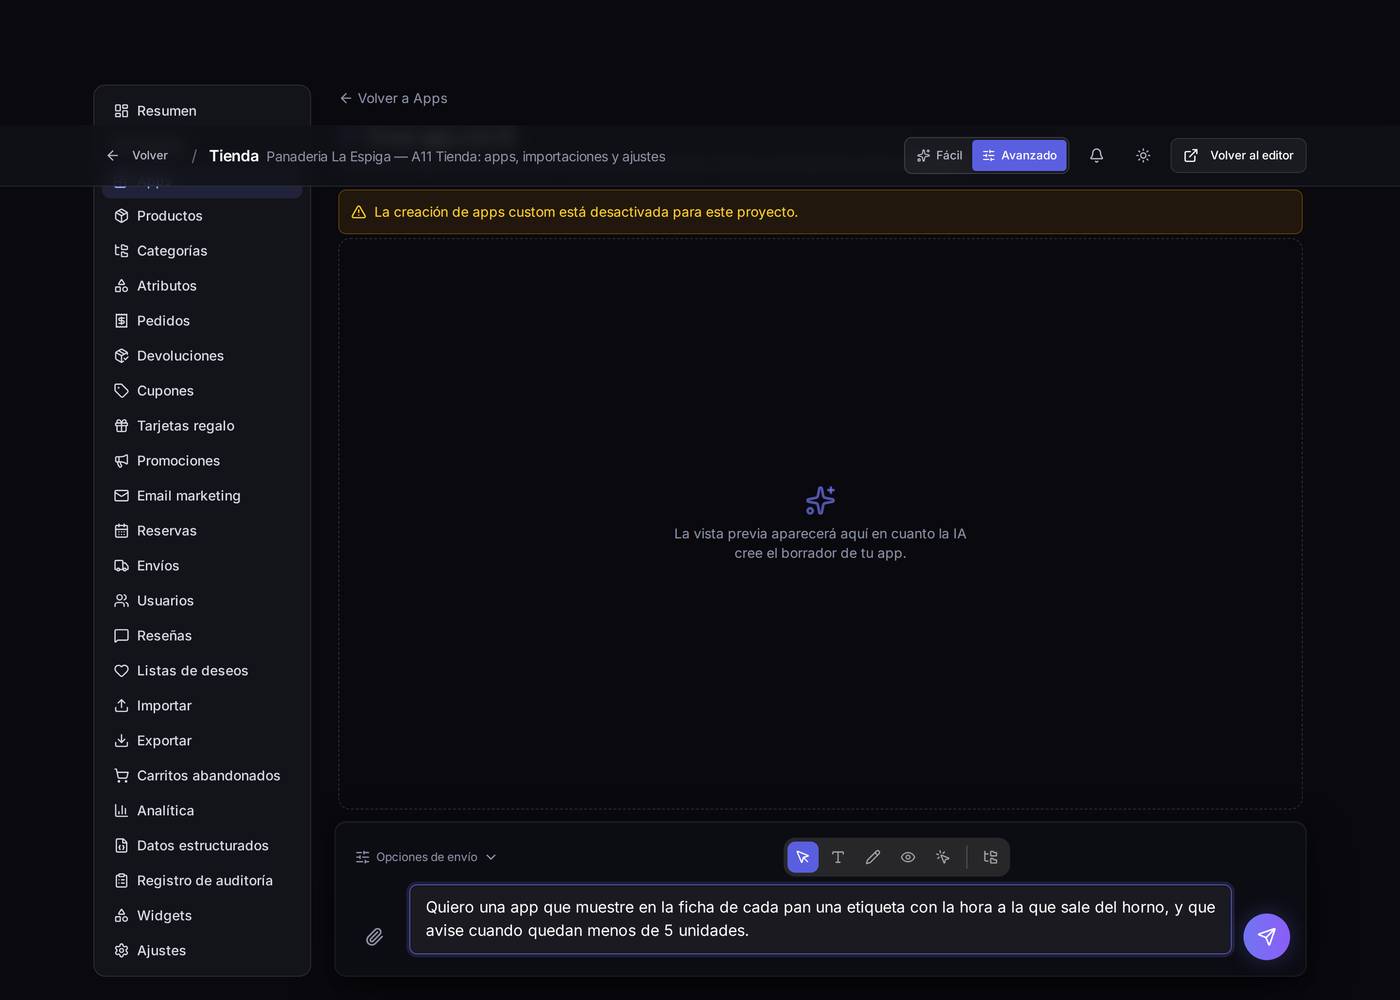Screen dimensions: 1400x1000
Task: Go back with Volver button
Action: (137, 155)
